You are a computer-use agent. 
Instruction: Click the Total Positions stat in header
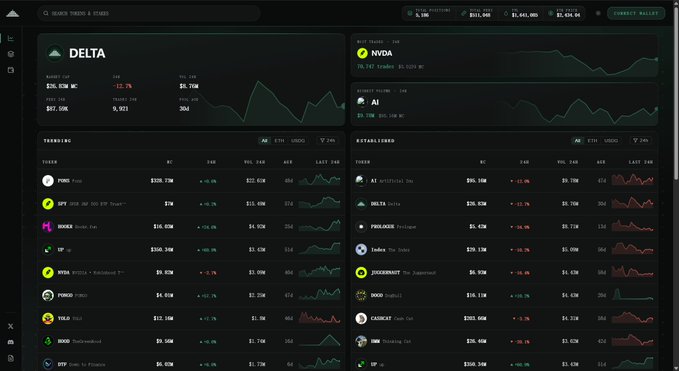(429, 13)
